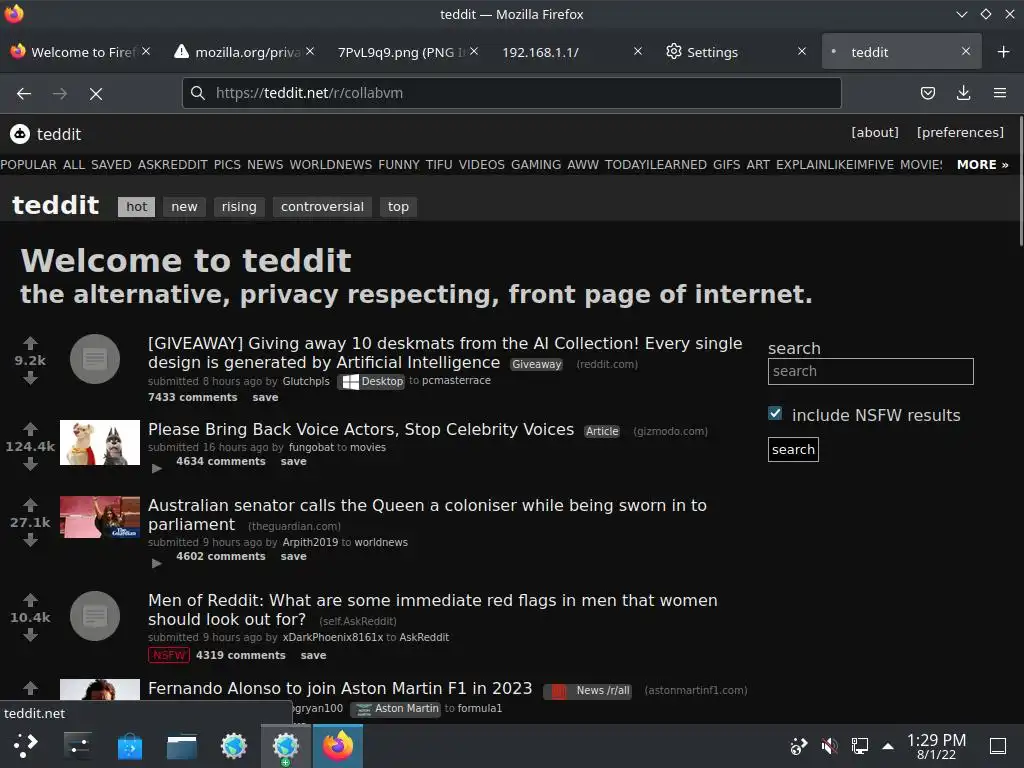Show hidden system tray icons arrow
The height and width of the screenshot is (768, 1024).
888,746
